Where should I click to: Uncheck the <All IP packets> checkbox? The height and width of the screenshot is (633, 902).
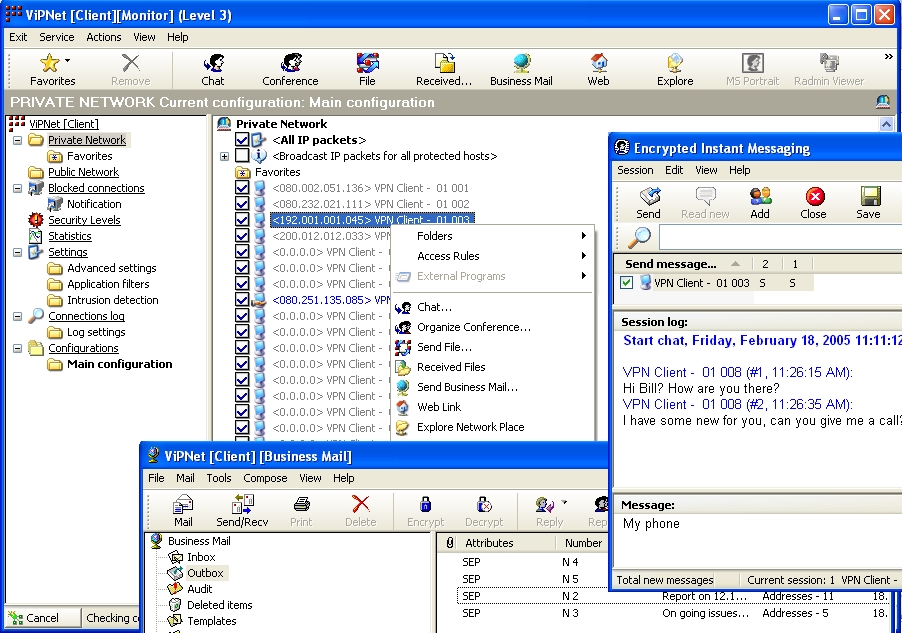(x=242, y=140)
